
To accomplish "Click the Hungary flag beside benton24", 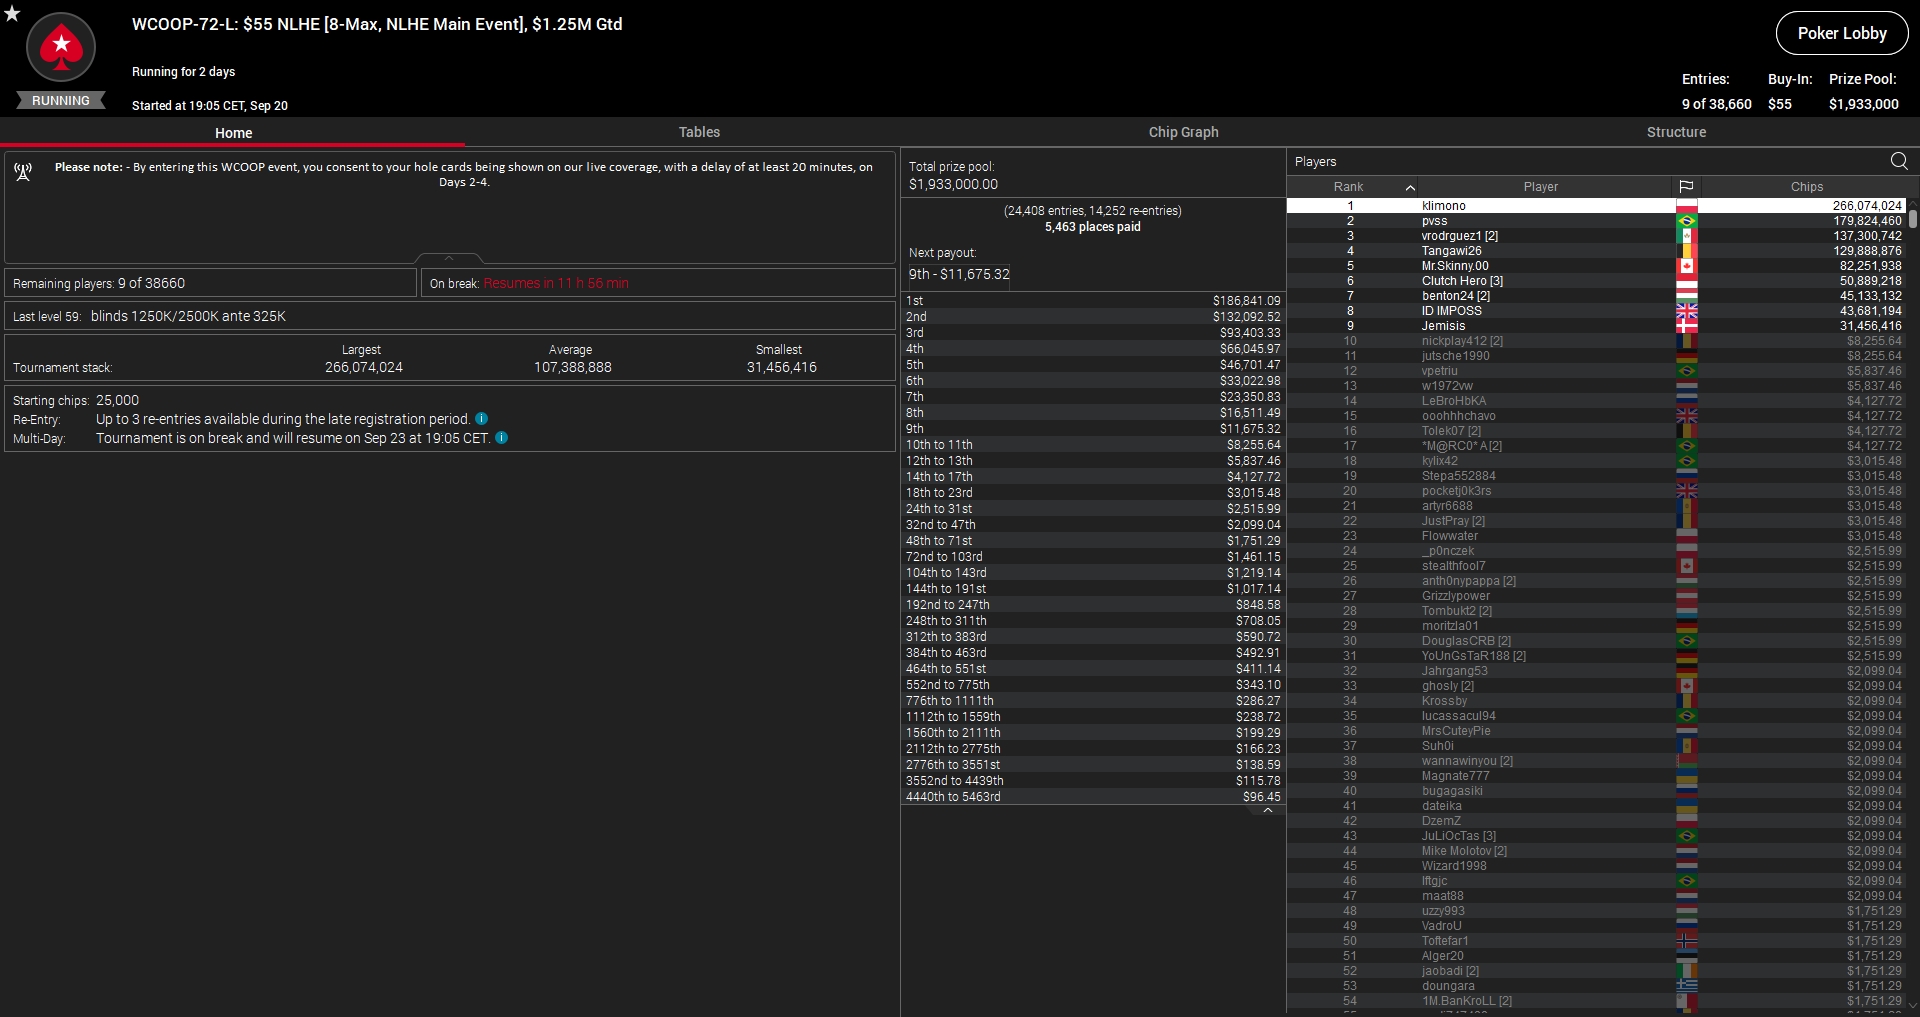I will (1687, 296).
